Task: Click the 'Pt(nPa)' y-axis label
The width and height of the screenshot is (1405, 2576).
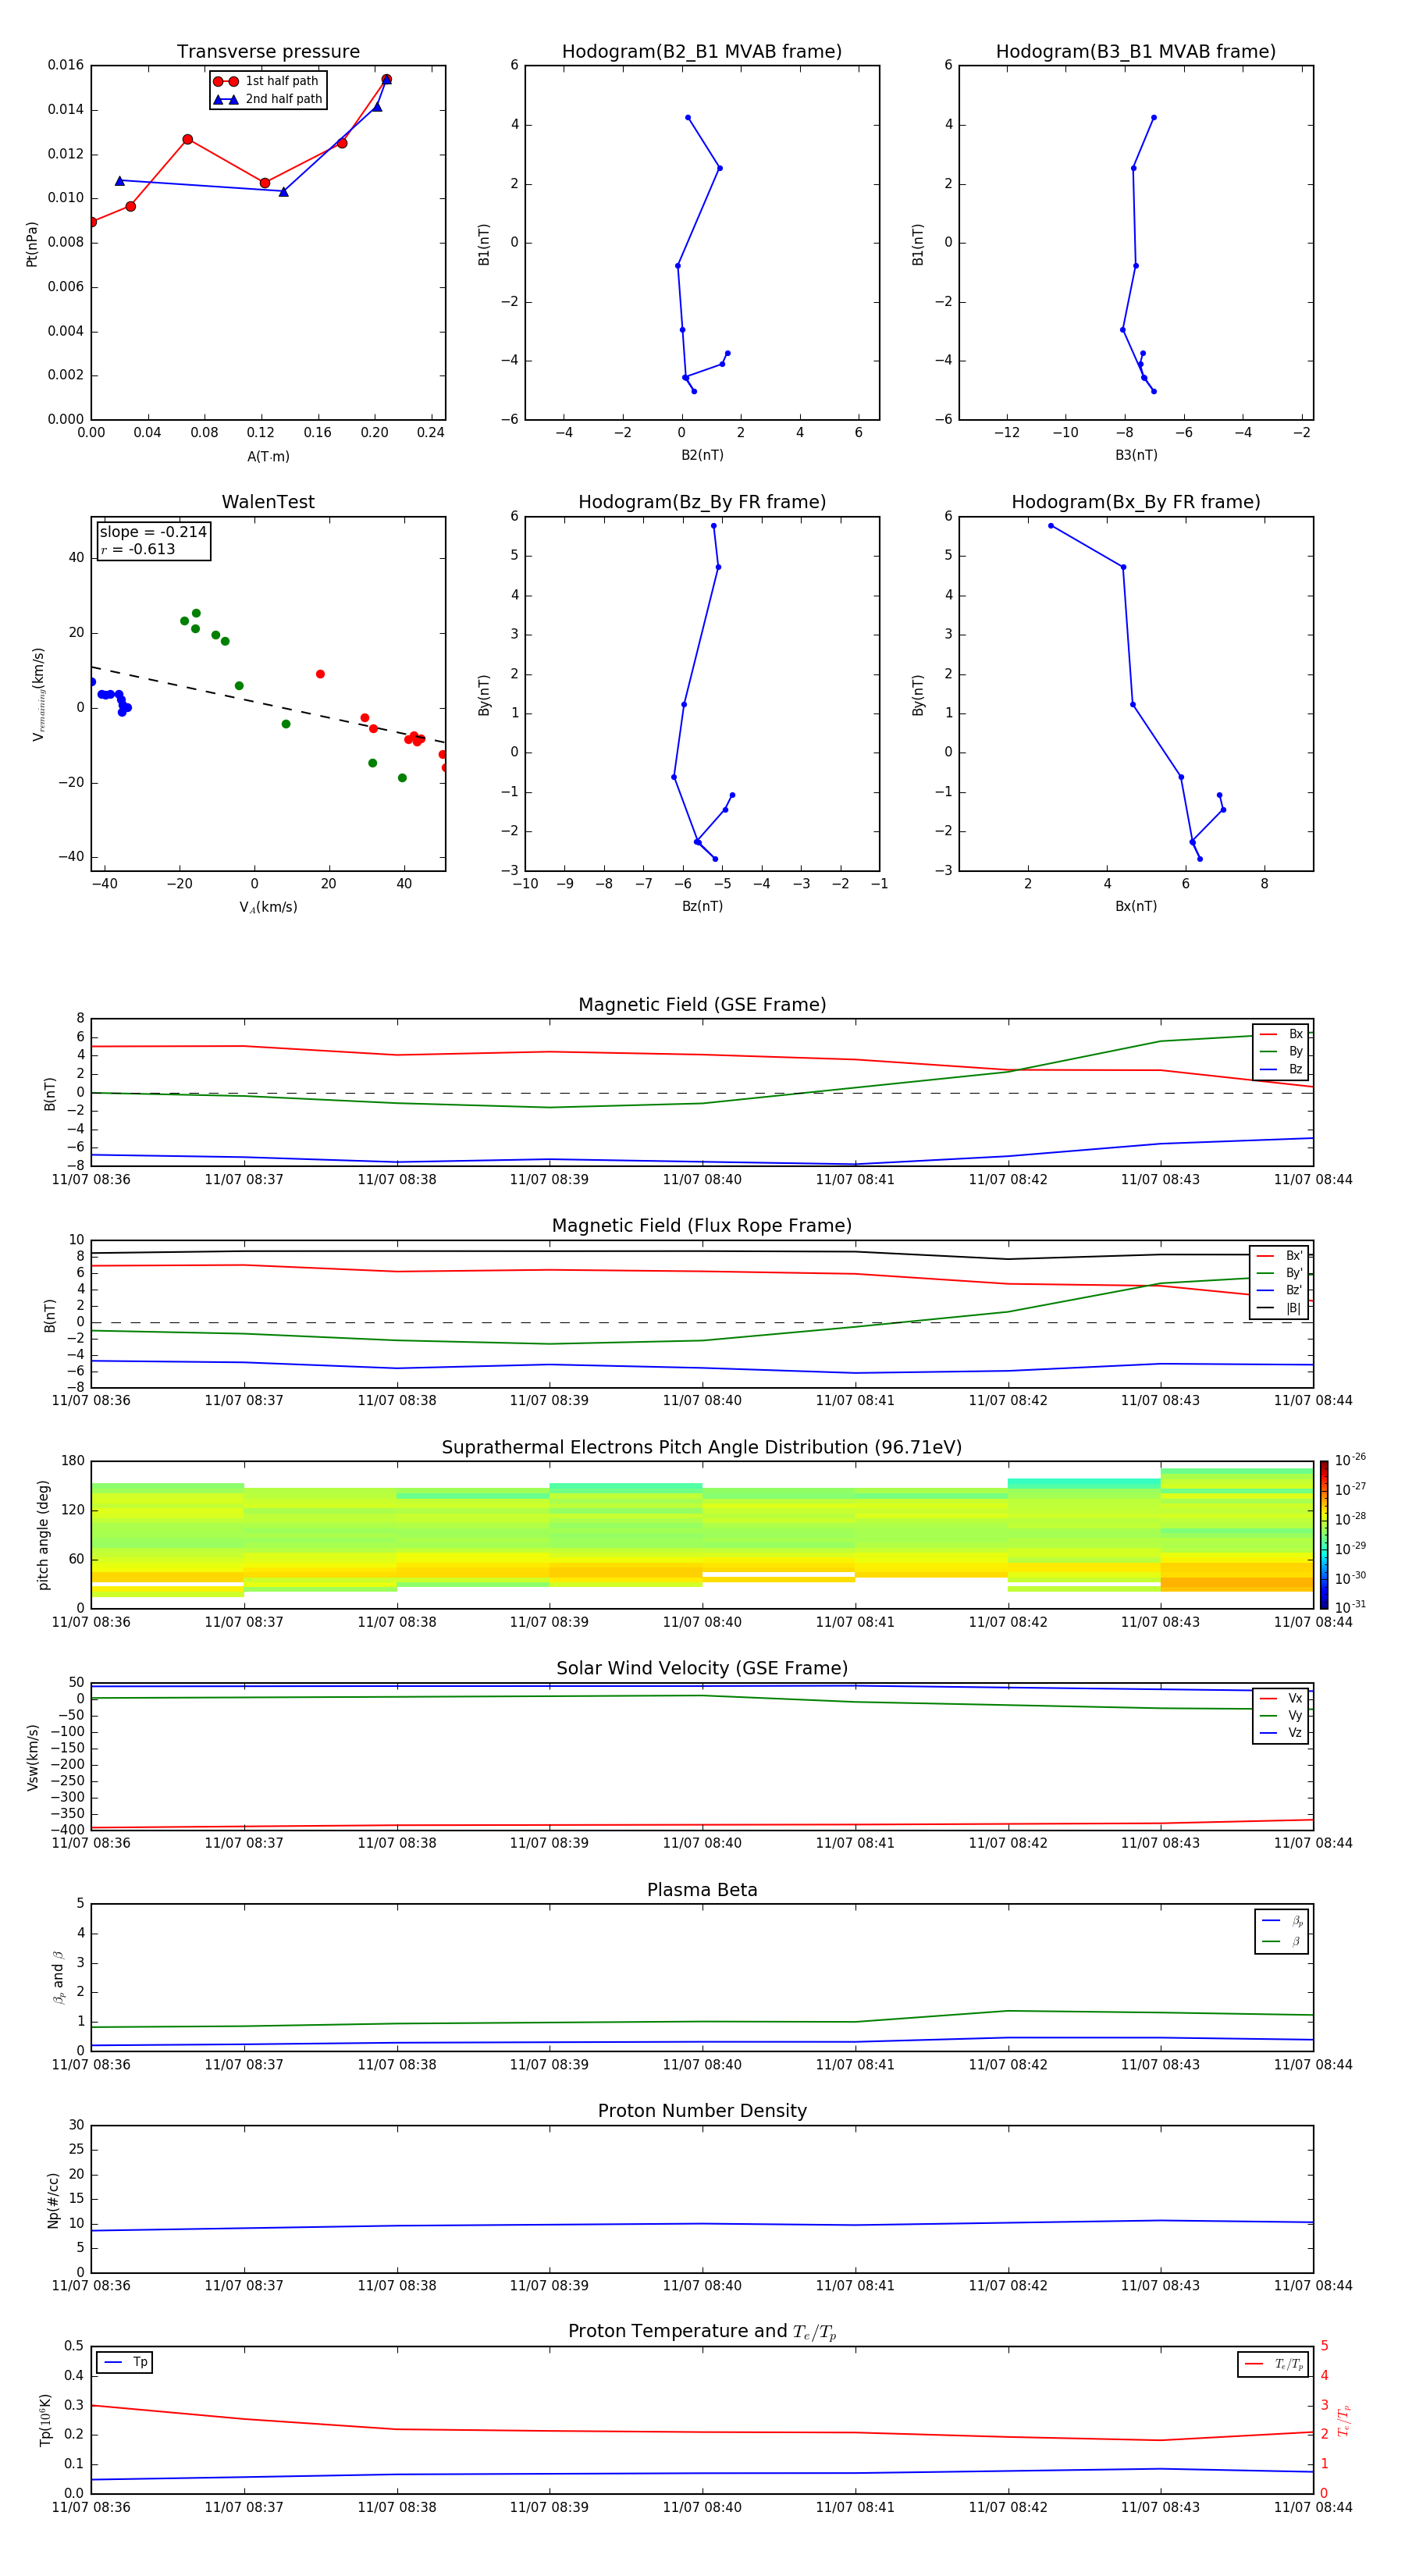Action: click(x=32, y=244)
